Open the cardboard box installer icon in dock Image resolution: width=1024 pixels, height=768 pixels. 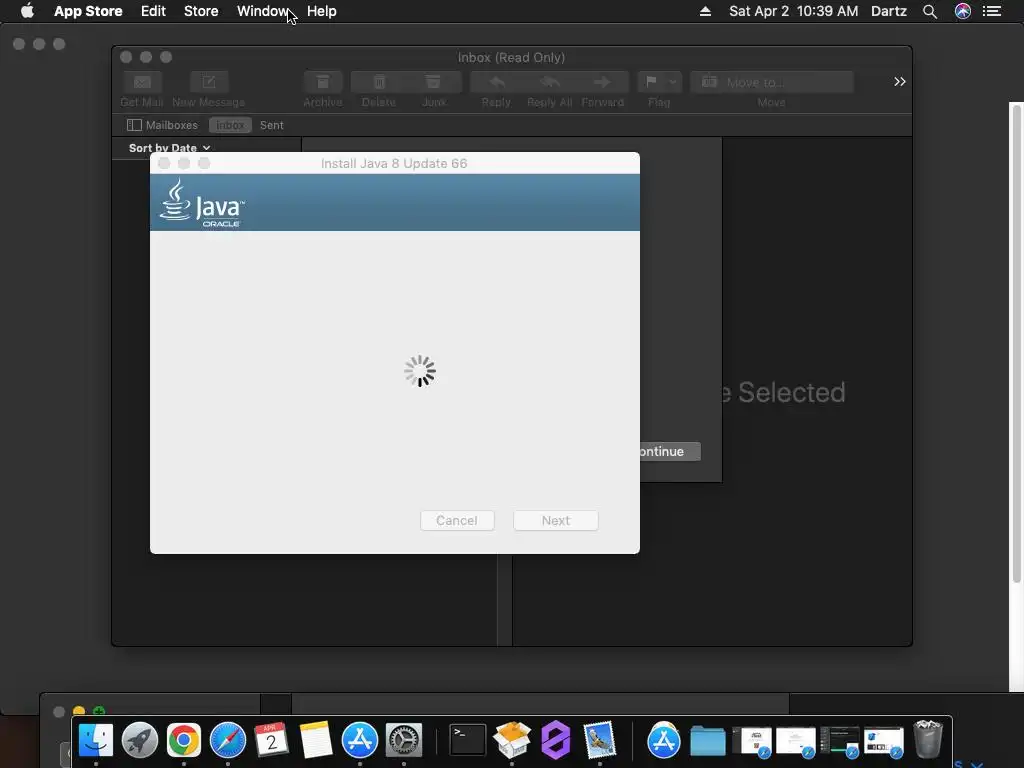pos(512,741)
